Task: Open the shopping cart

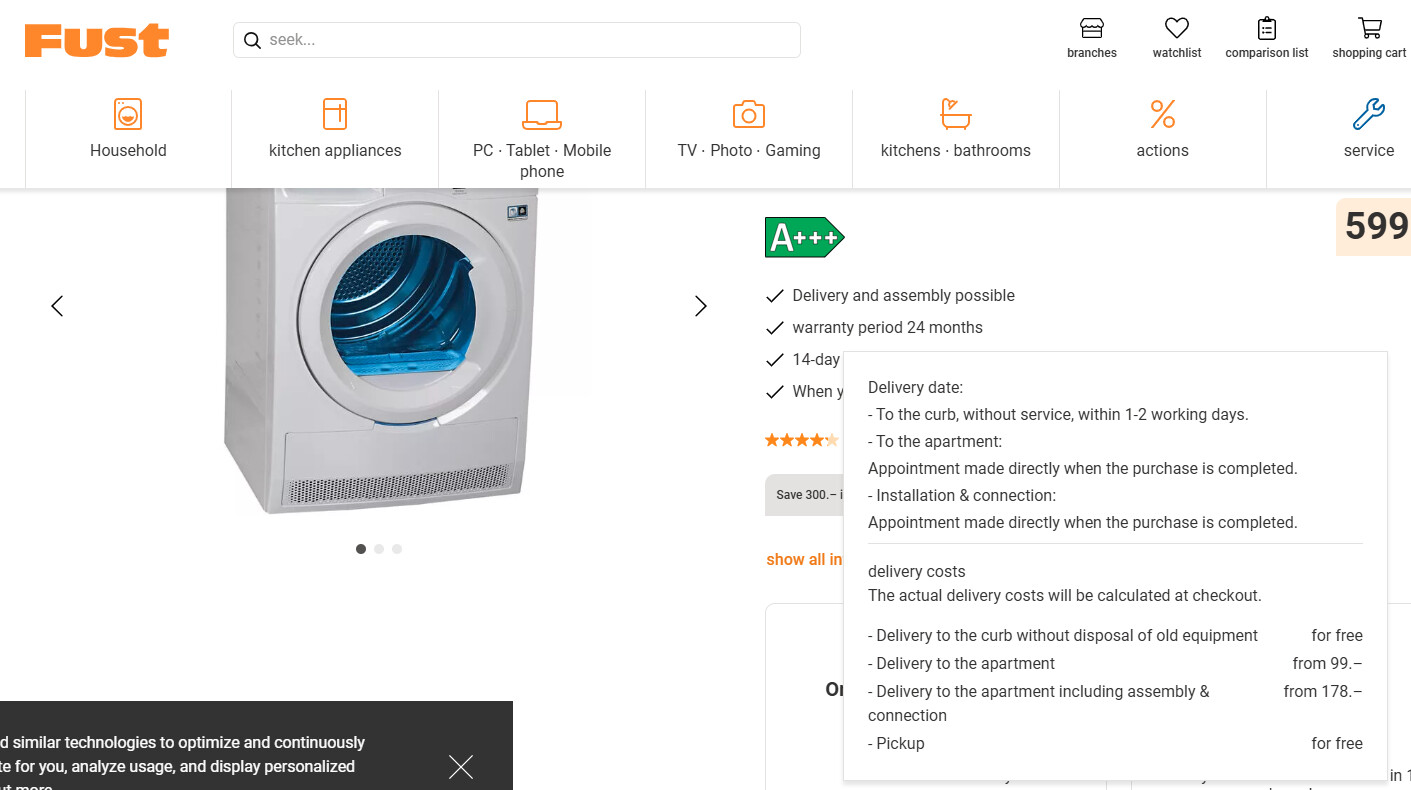Action: click(1369, 29)
